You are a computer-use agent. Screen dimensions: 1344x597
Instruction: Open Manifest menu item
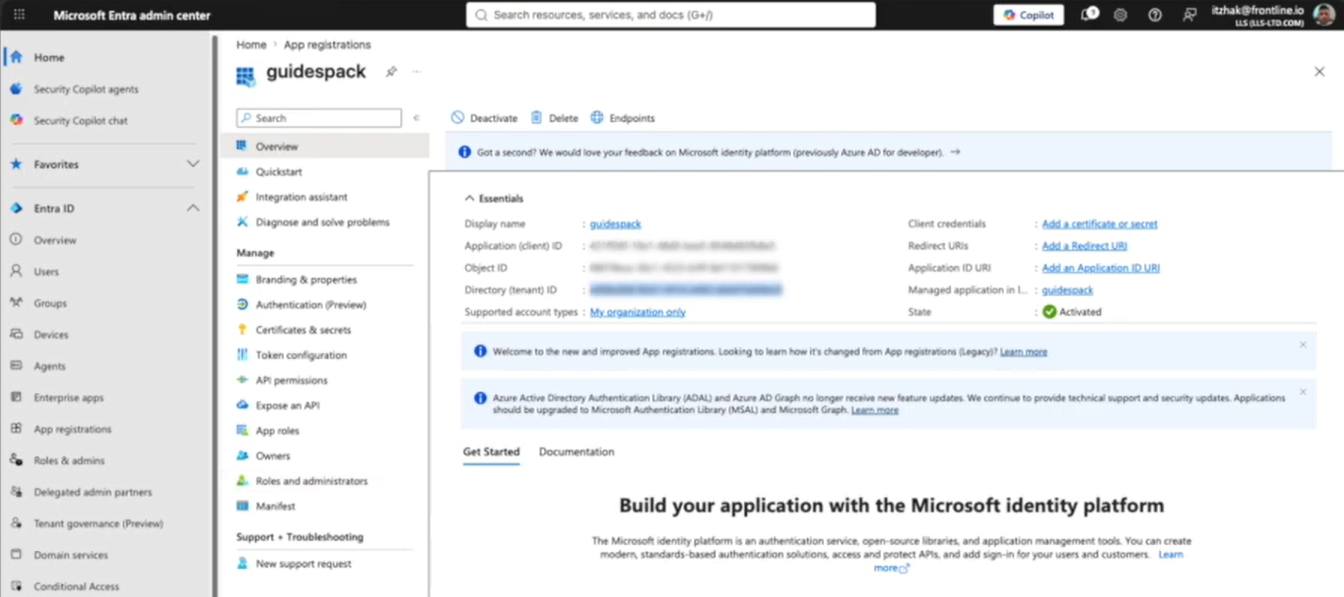pyautogui.click(x=275, y=506)
